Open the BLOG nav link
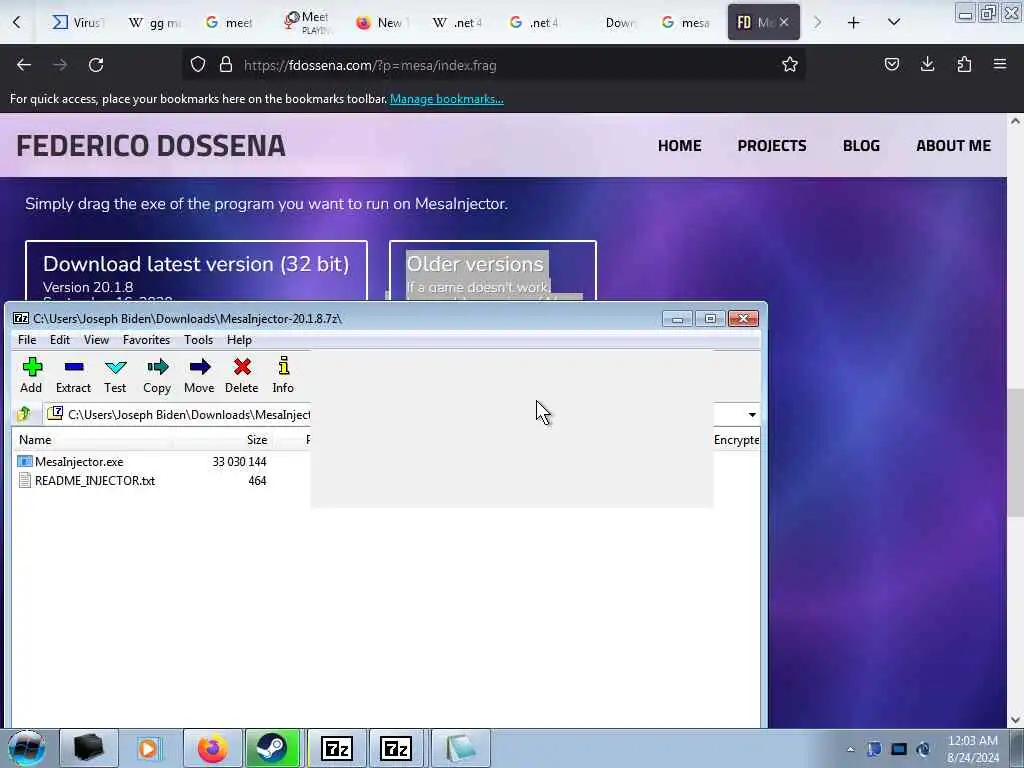This screenshot has width=1024, height=768. click(x=861, y=146)
